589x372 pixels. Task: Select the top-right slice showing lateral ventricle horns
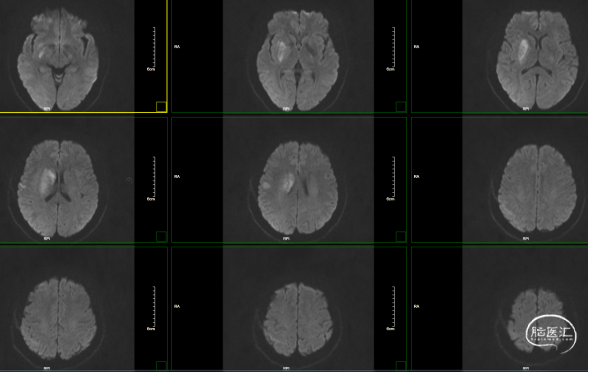click(538, 60)
